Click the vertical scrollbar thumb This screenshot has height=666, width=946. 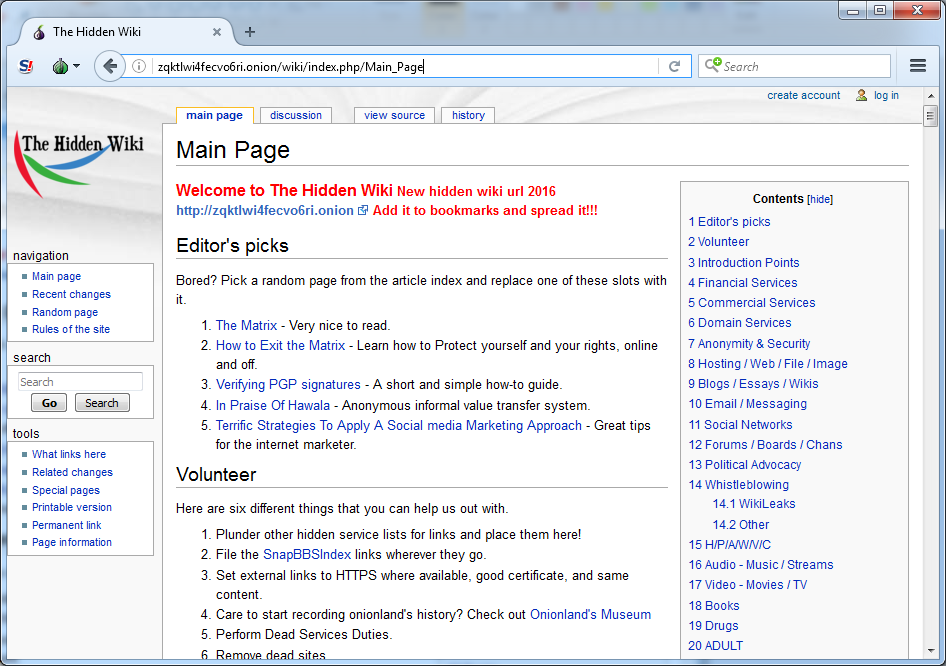point(931,115)
